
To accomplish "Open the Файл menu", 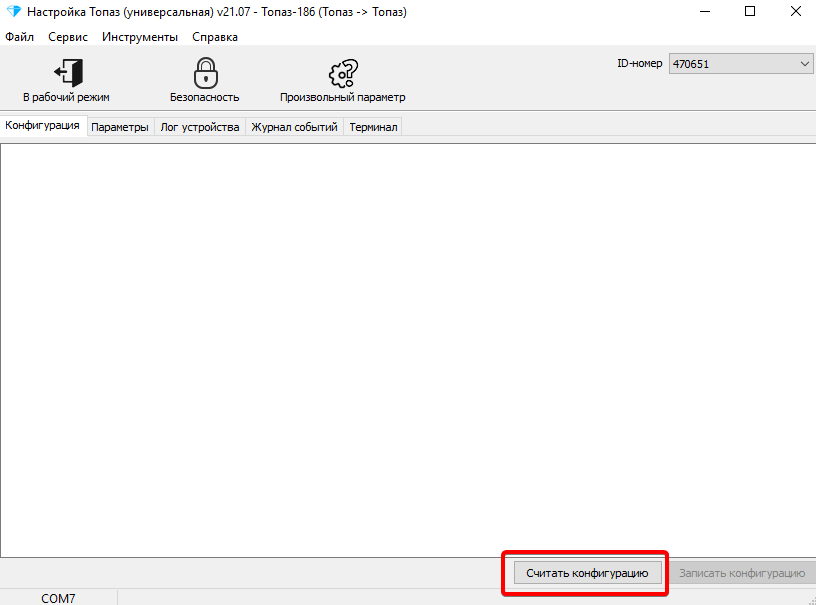I will 19,37.
